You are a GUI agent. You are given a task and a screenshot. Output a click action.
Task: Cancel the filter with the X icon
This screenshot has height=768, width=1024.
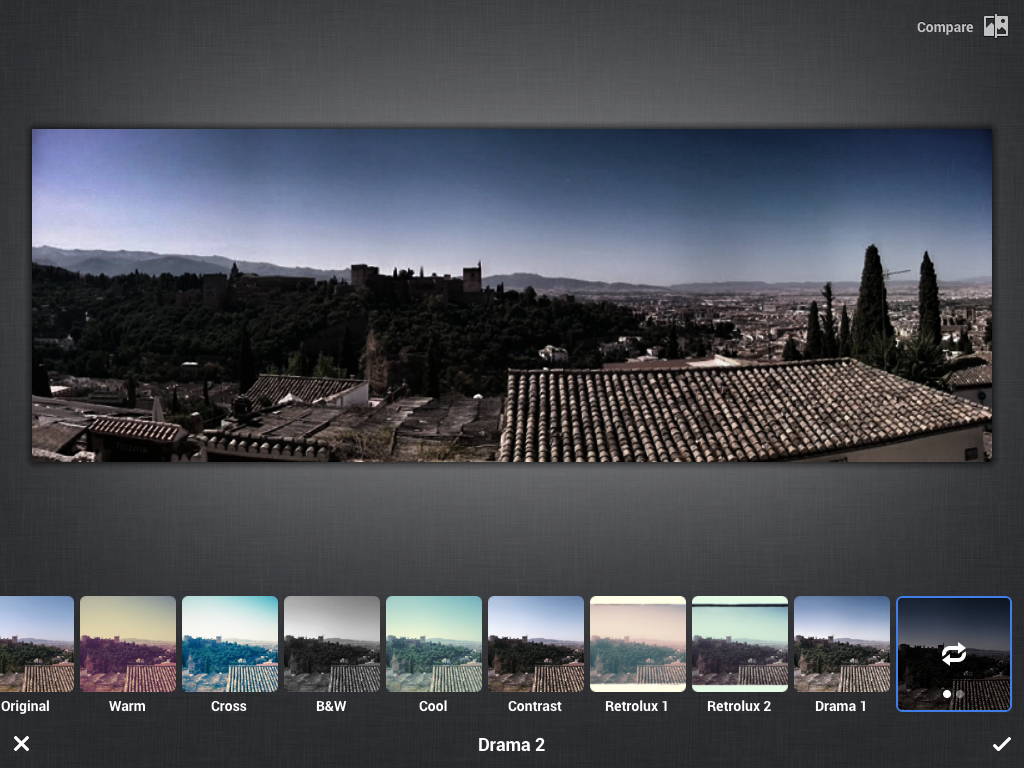(21, 744)
